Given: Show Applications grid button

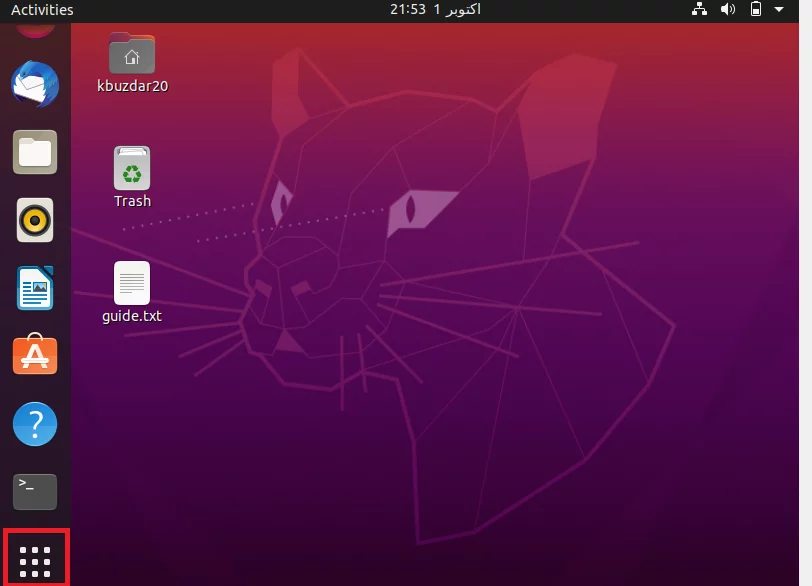Looking at the screenshot, I should point(35,561).
